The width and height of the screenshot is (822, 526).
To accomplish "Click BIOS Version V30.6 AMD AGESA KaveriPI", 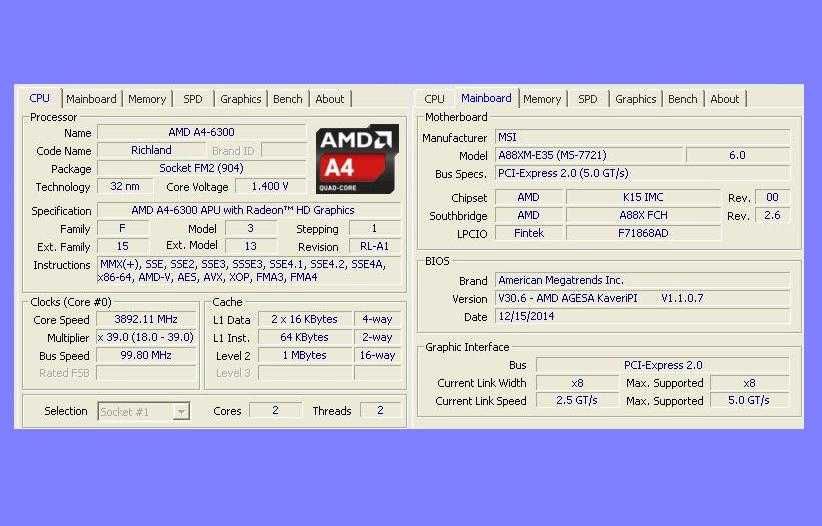I will [x=642, y=298].
